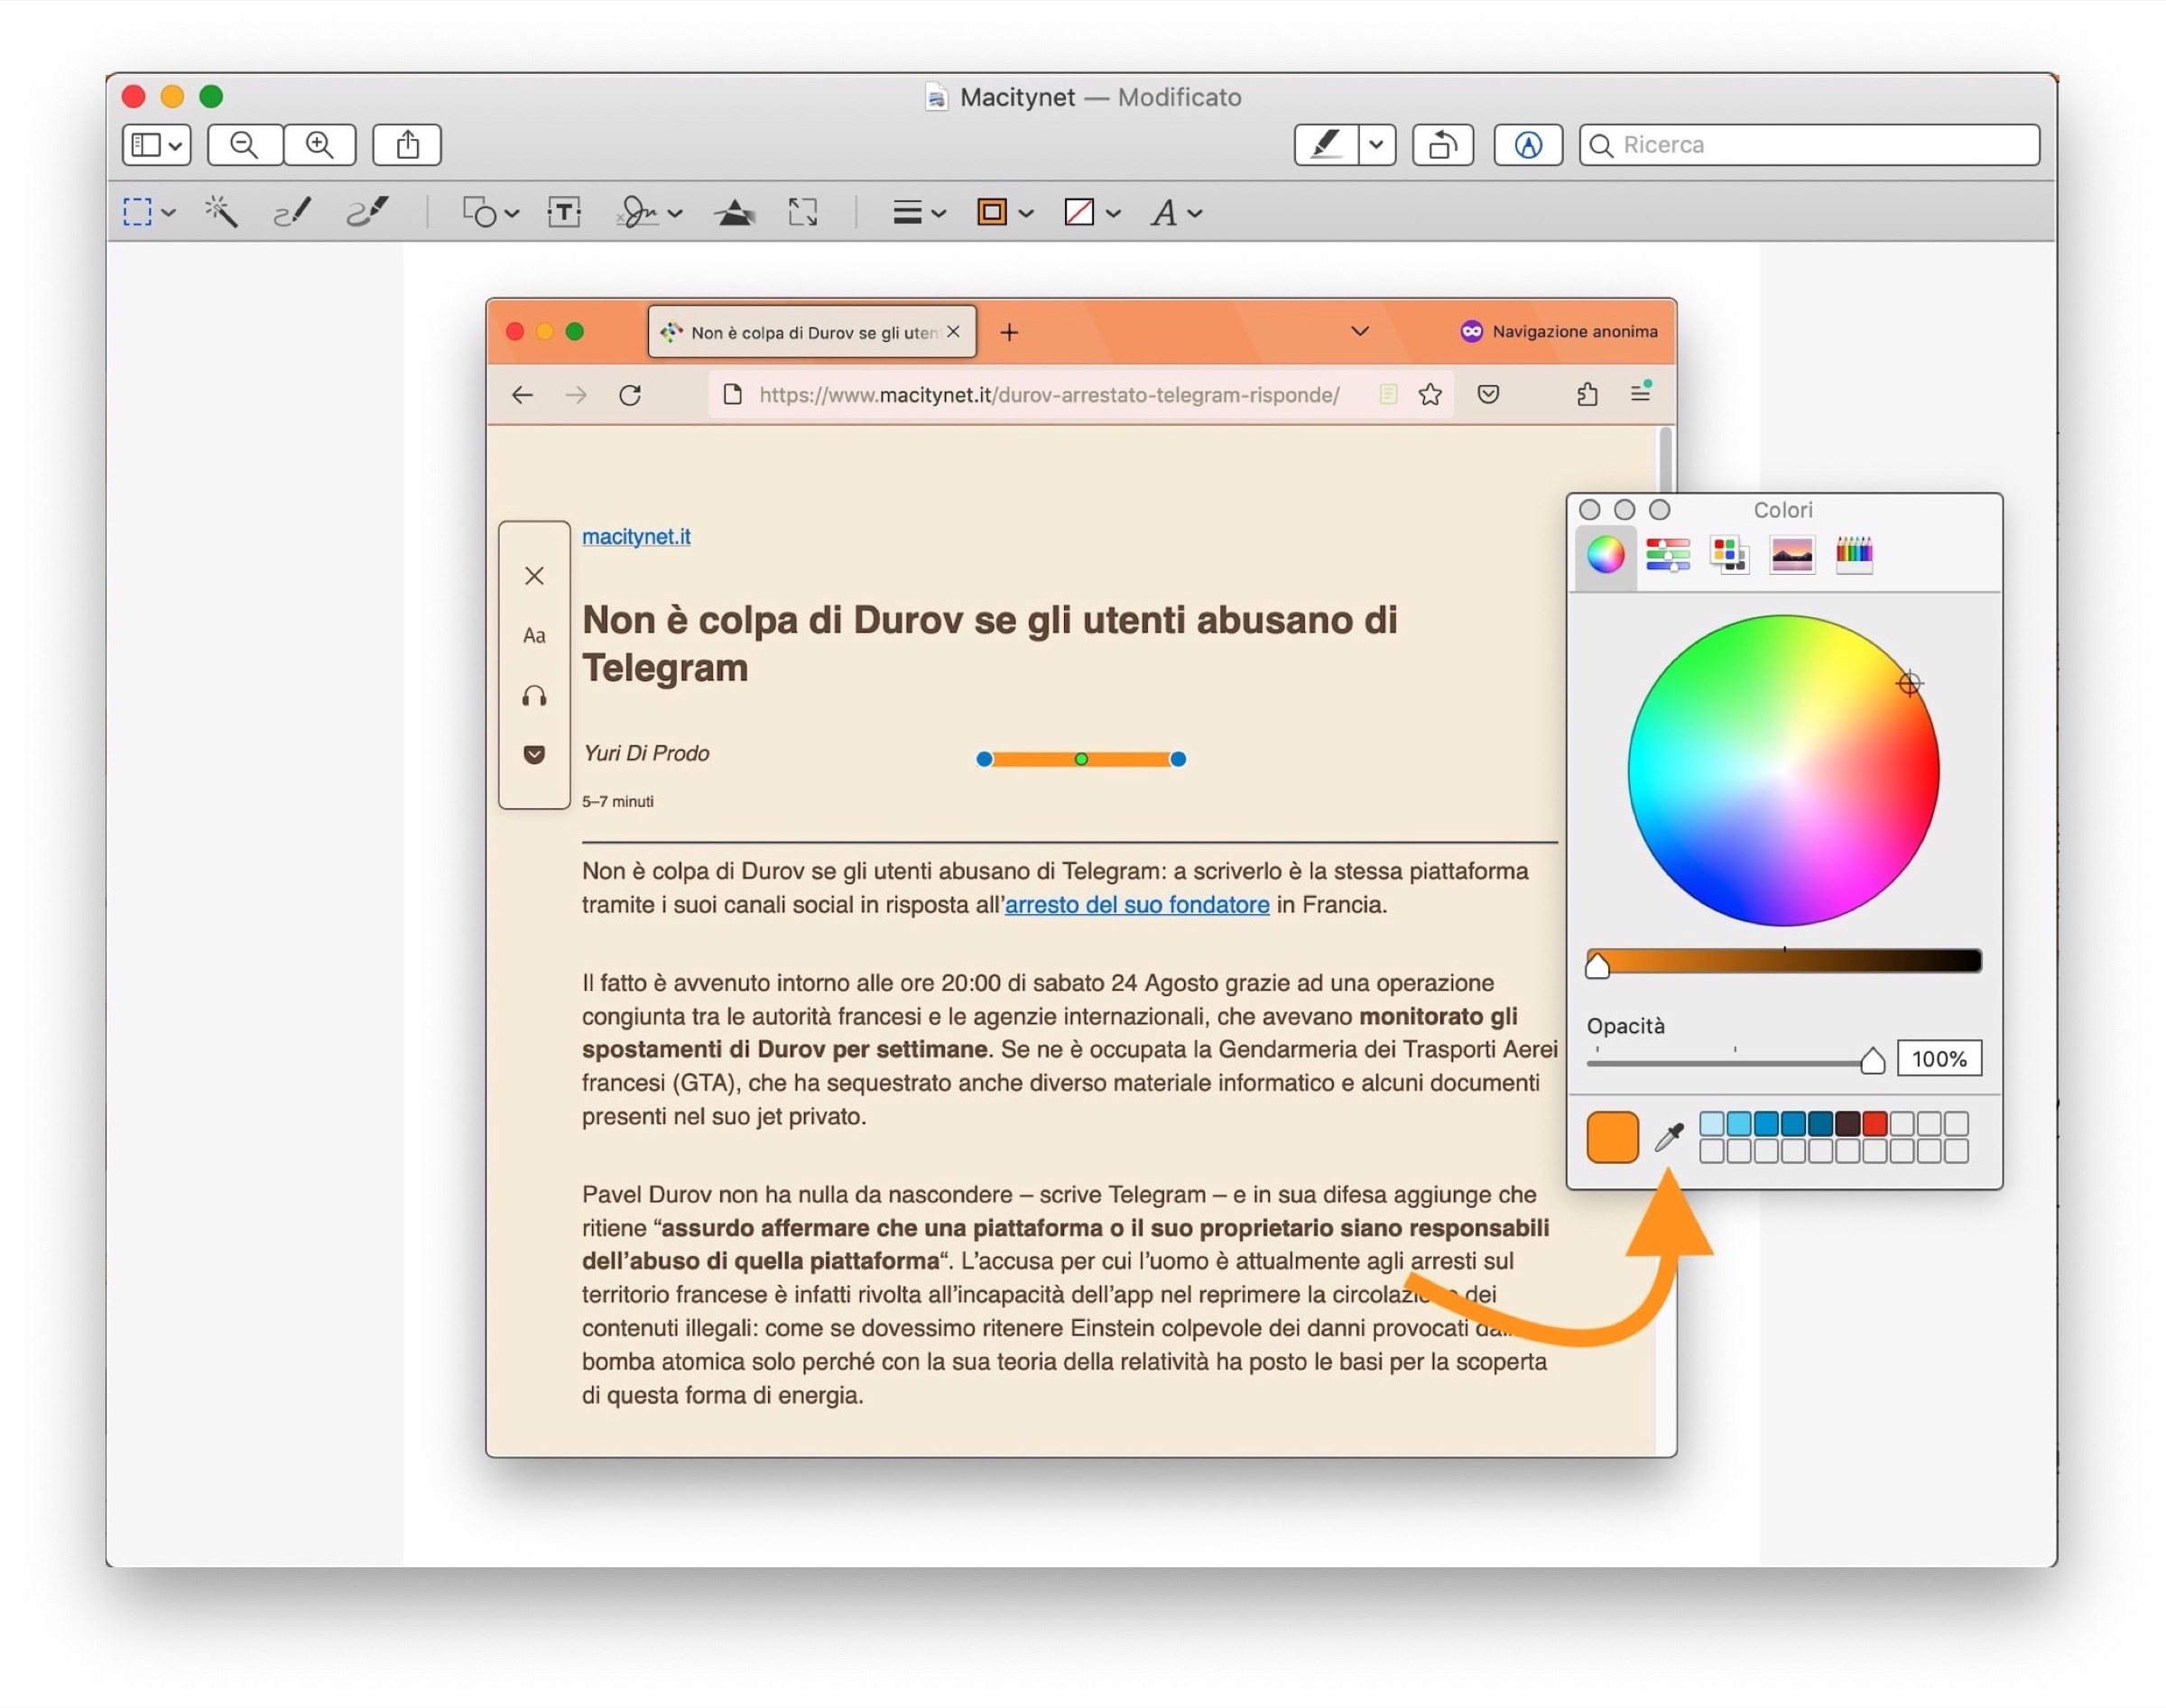Switch to Color Sliders tab
Viewport: 2166px width, 1708px height.
[x=1667, y=554]
